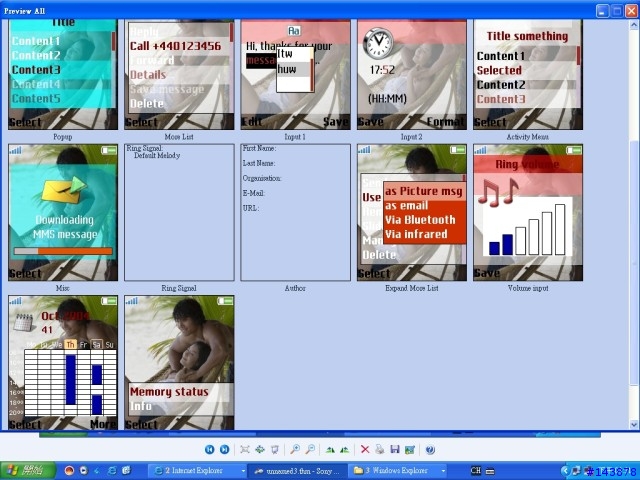Open the Memory status preview thumbnail
Image resolution: width=640 pixels, height=480 pixels.
(x=179, y=362)
